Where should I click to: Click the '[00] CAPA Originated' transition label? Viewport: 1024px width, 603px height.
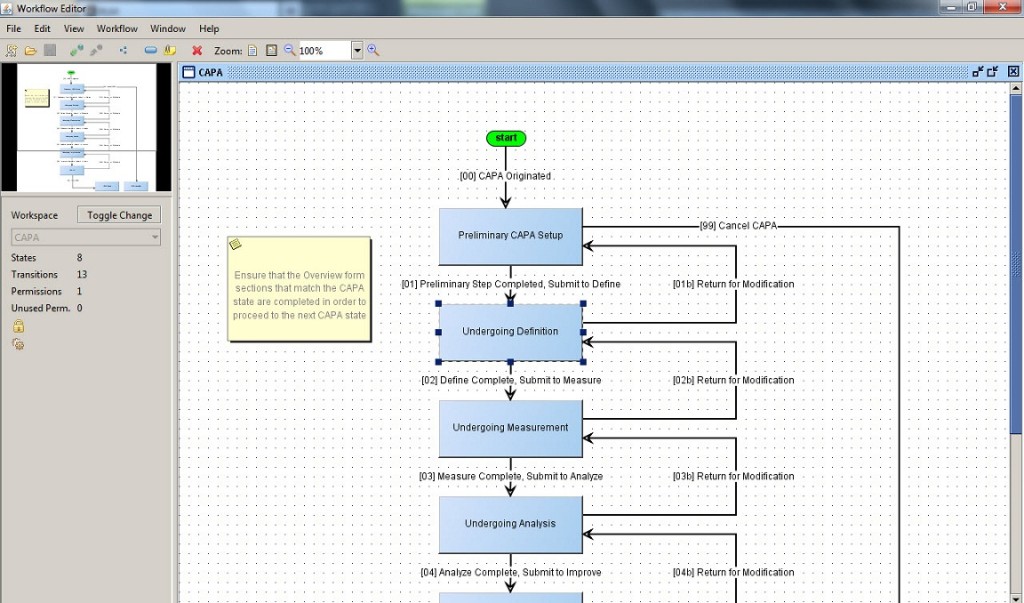point(505,176)
